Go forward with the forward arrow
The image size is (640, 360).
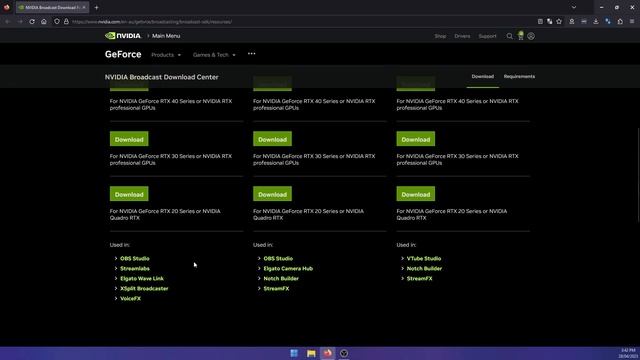[20, 22]
